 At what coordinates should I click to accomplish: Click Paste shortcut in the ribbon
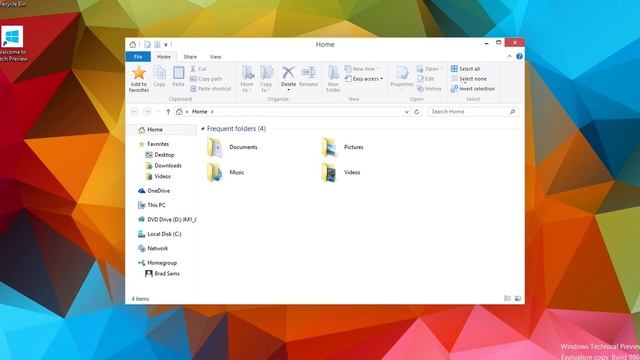[x=211, y=89]
